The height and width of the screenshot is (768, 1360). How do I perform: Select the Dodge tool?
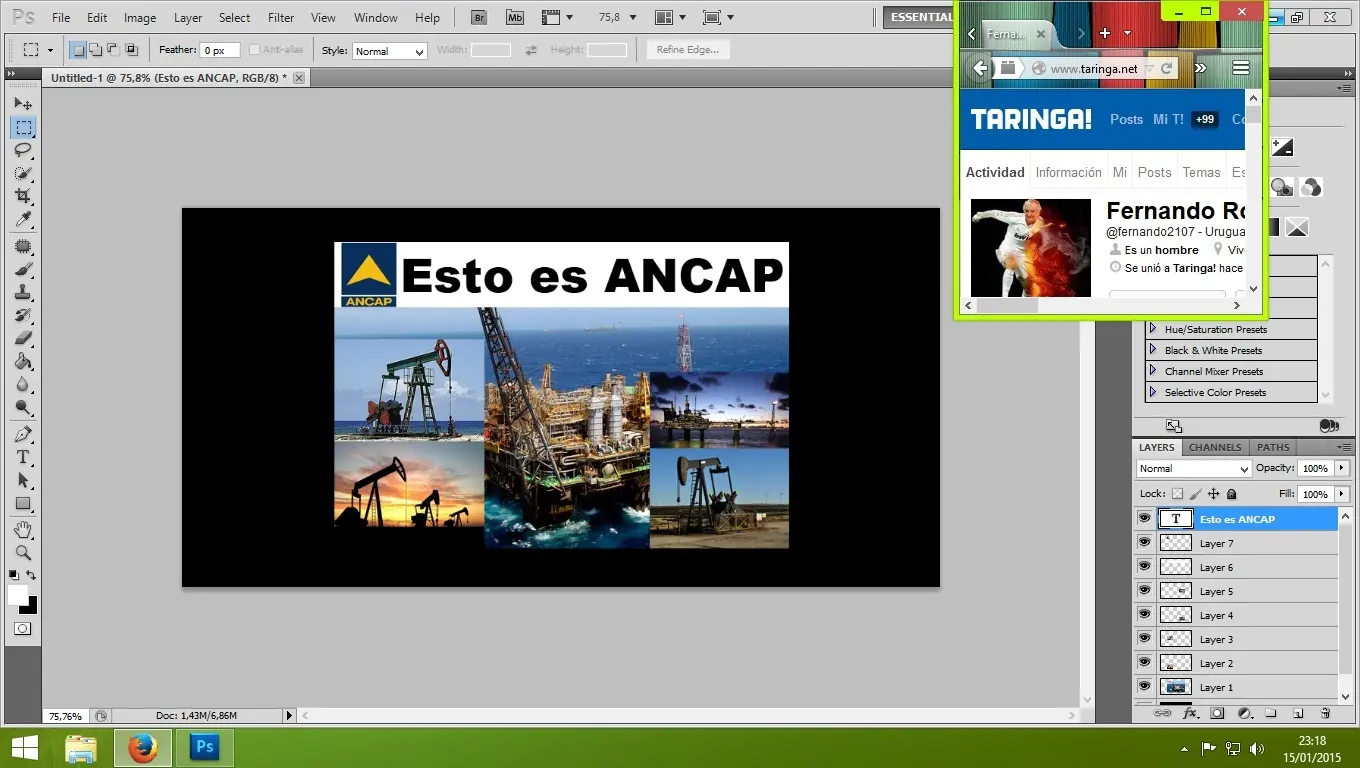coord(23,407)
